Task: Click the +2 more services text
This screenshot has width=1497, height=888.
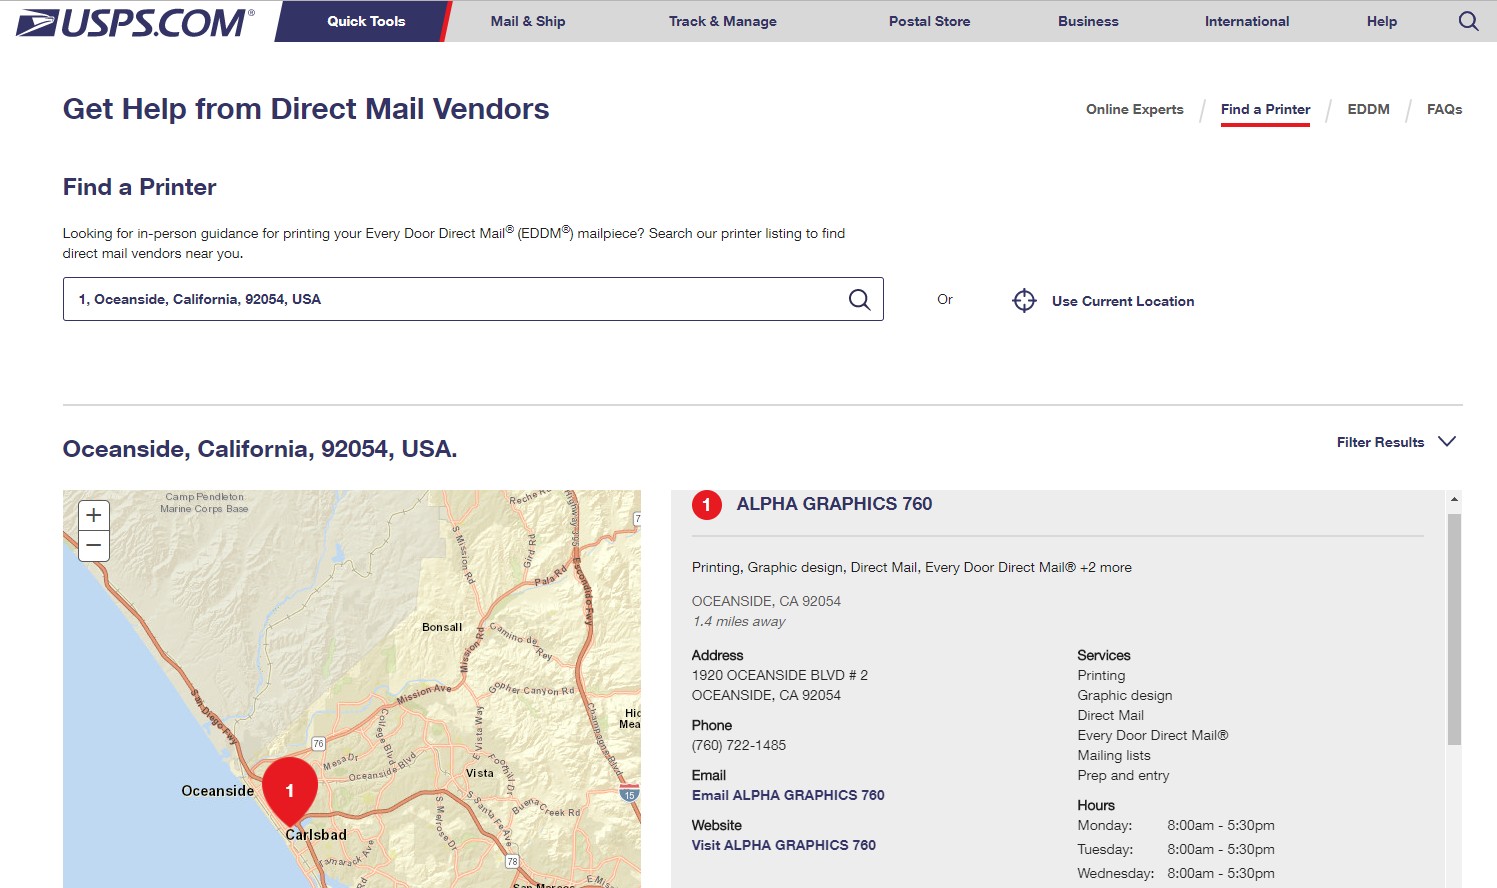Action: (x=1106, y=567)
